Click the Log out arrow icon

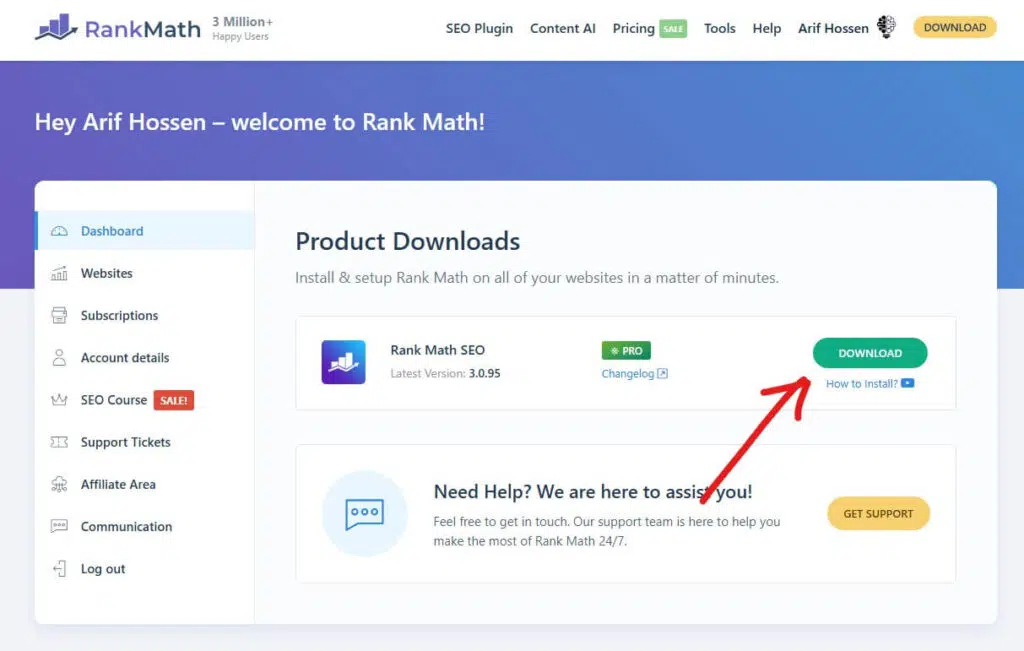[x=61, y=568]
